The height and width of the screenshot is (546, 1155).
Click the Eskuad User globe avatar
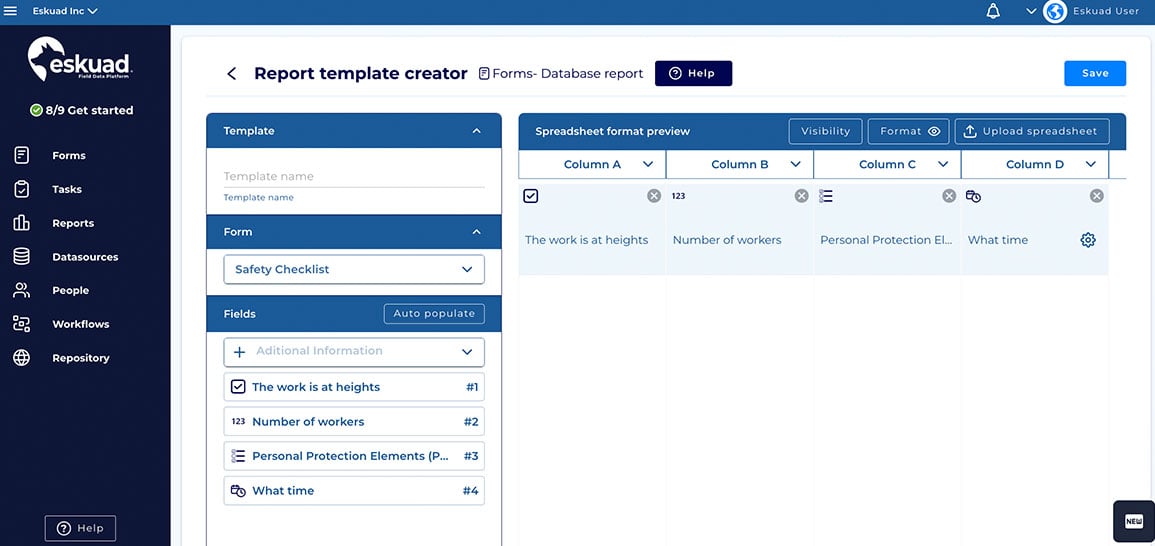click(1055, 11)
